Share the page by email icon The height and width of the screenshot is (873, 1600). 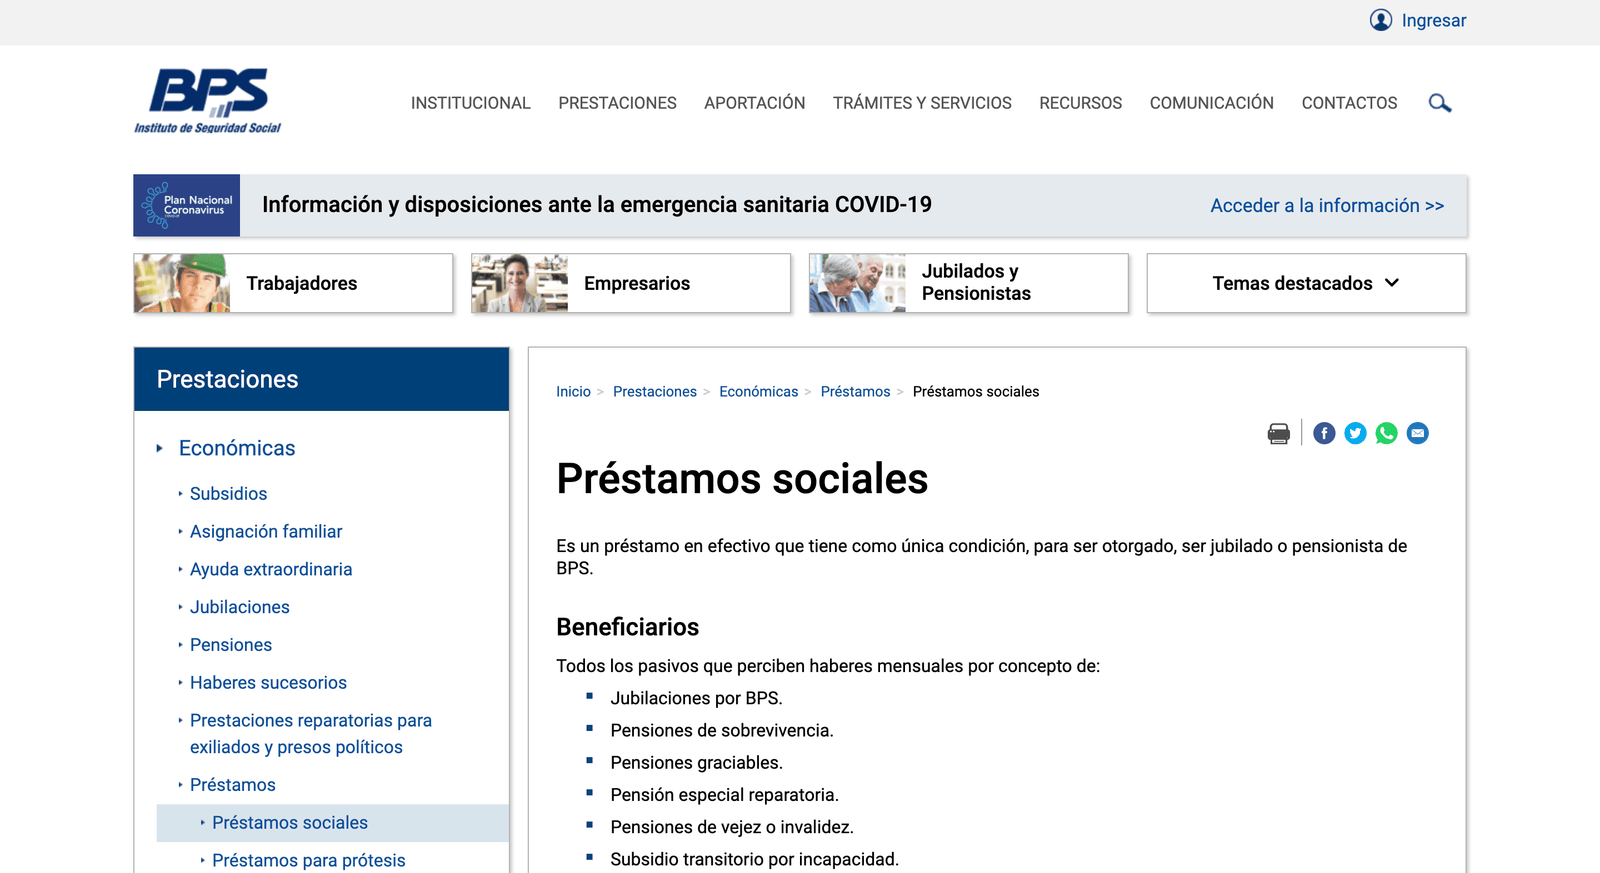tap(1417, 433)
